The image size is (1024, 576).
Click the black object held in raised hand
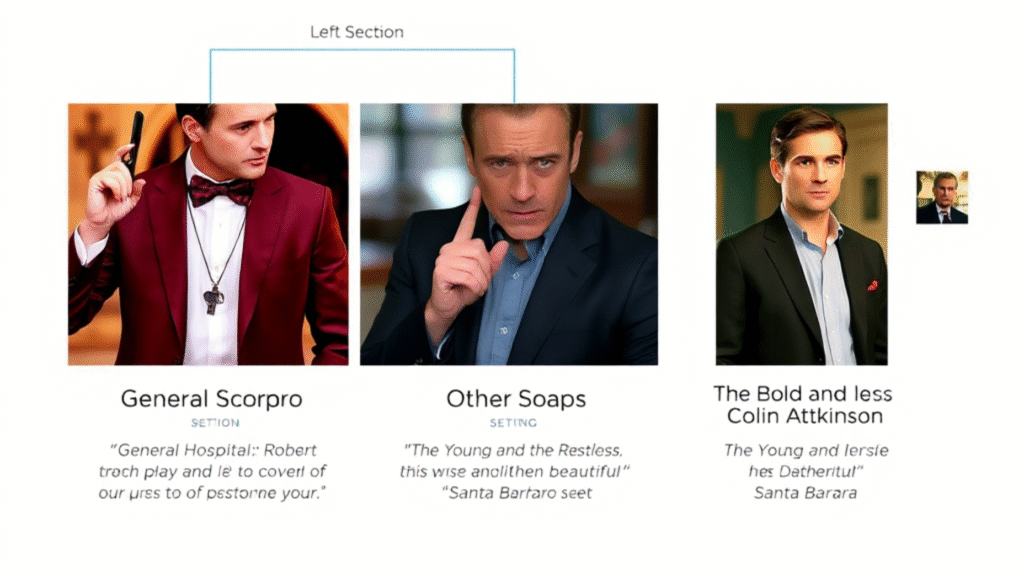[x=136, y=143]
